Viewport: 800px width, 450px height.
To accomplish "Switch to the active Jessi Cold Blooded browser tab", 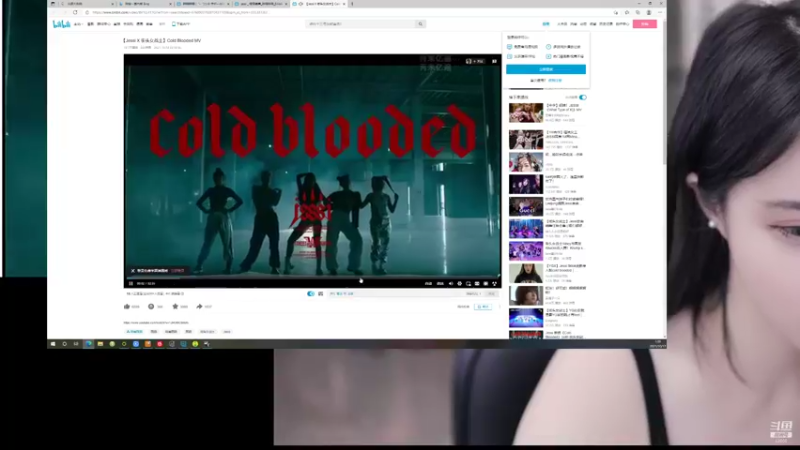I will (x=319, y=4).
